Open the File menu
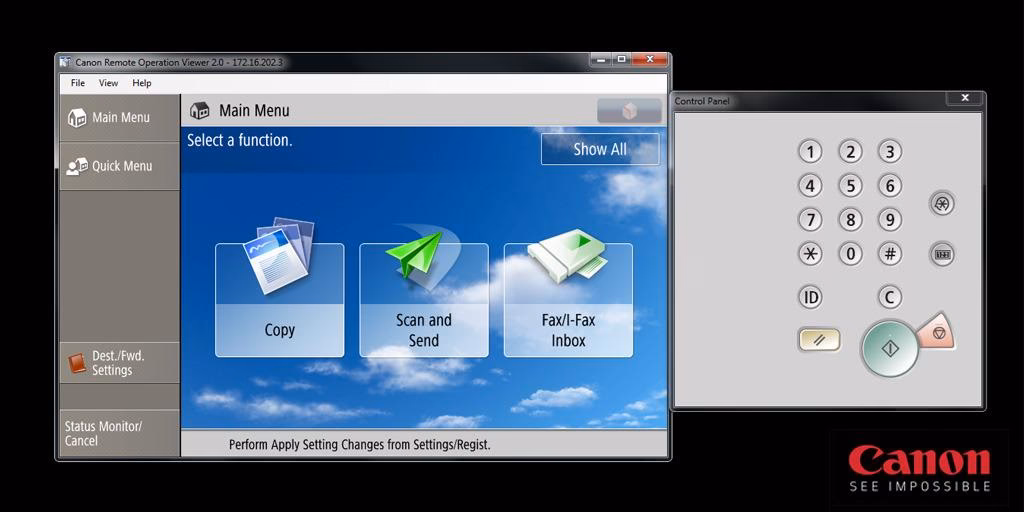 tap(78, 83)
